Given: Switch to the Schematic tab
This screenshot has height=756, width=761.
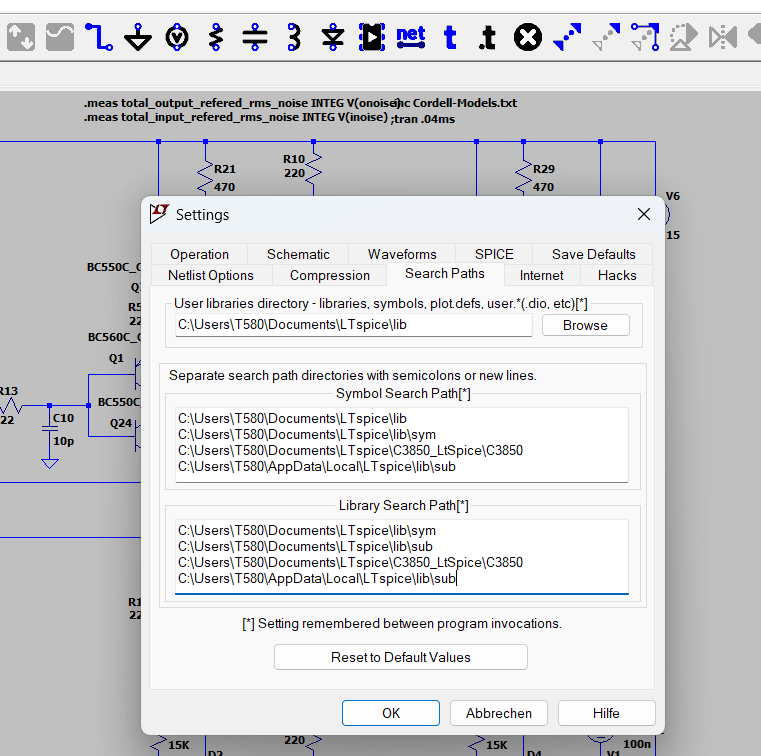Looking at the screenshot, I should point(298,254).
